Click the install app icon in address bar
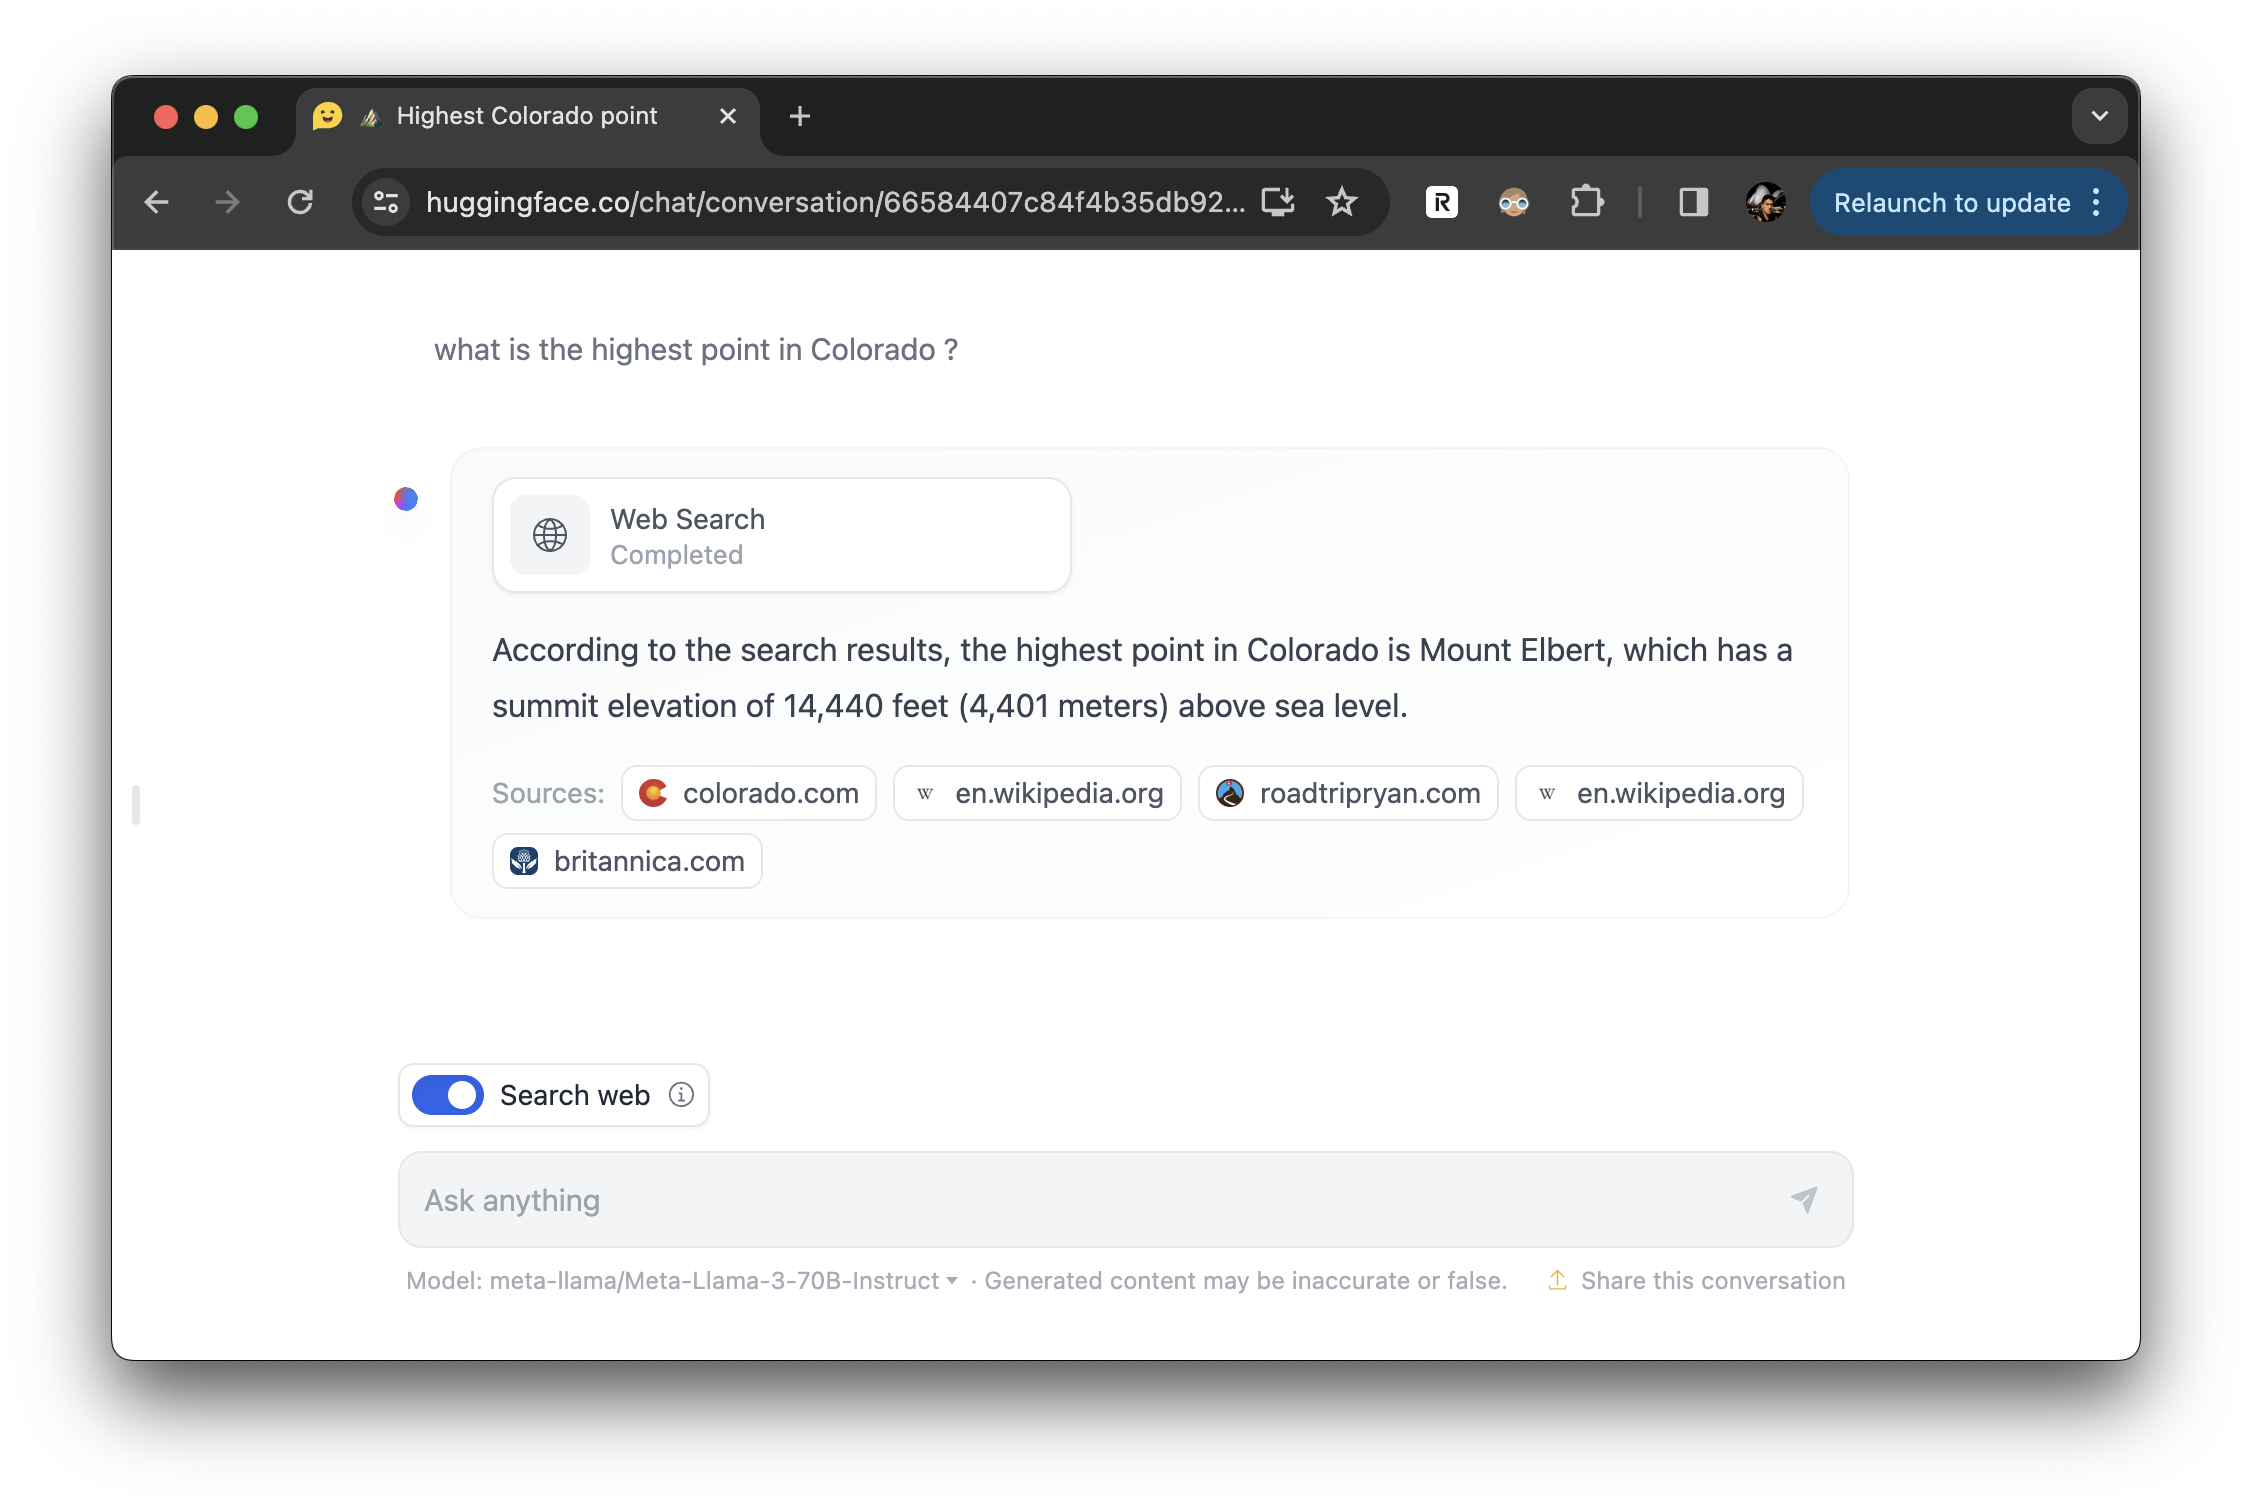 coord(1278,203)
